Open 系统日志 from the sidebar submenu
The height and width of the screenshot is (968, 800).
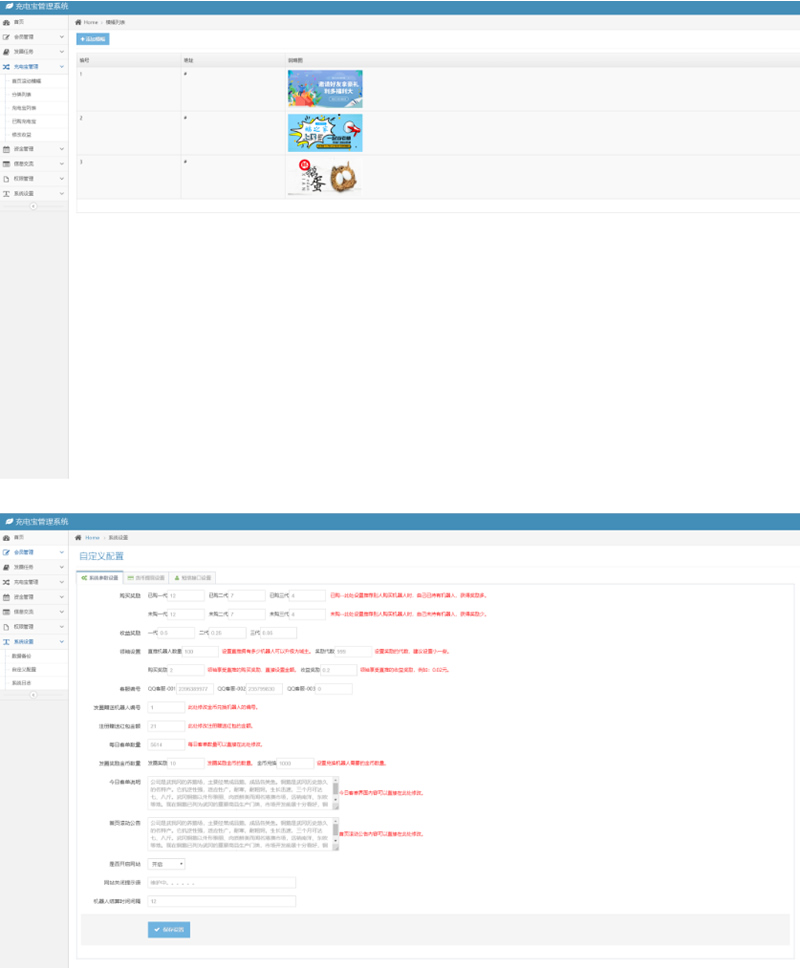click(22, 682)
